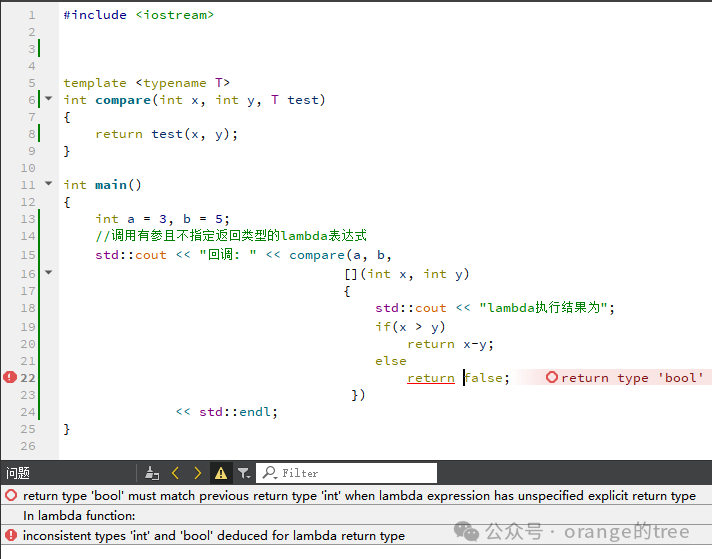Click line number 15 in the gutter

[28, 255]
